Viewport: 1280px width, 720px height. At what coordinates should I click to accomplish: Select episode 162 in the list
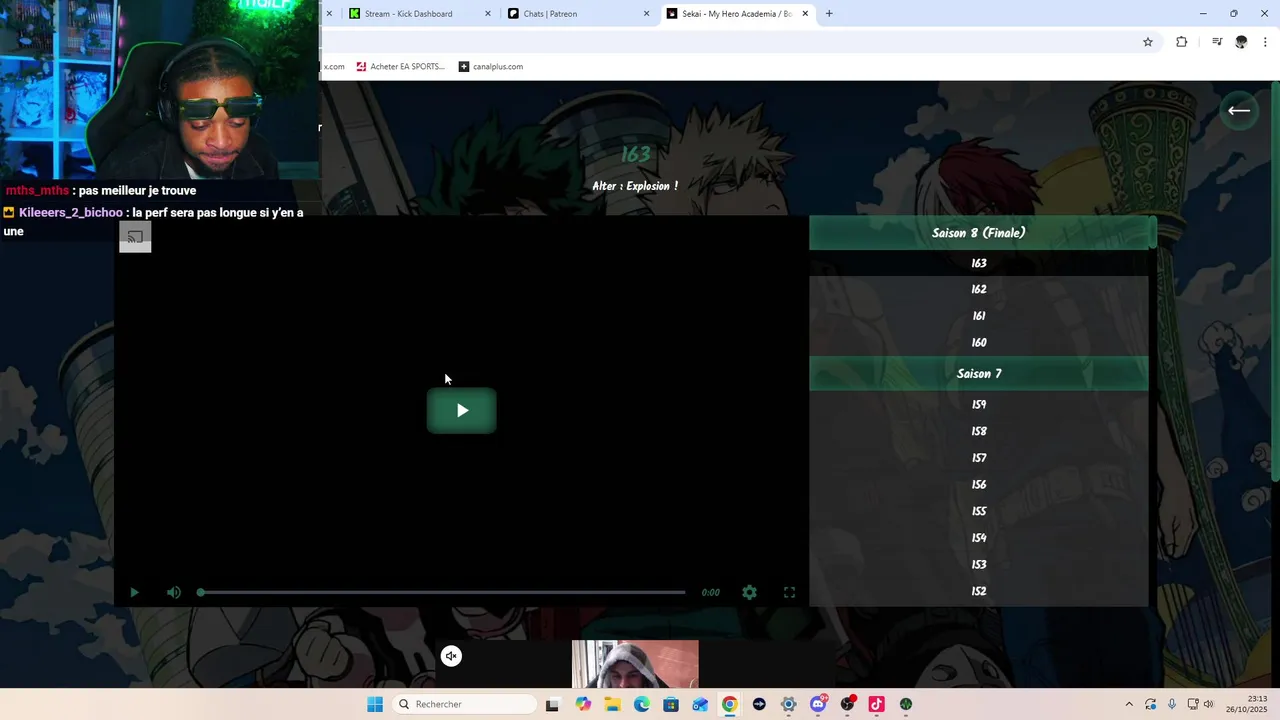pos(978,290)
